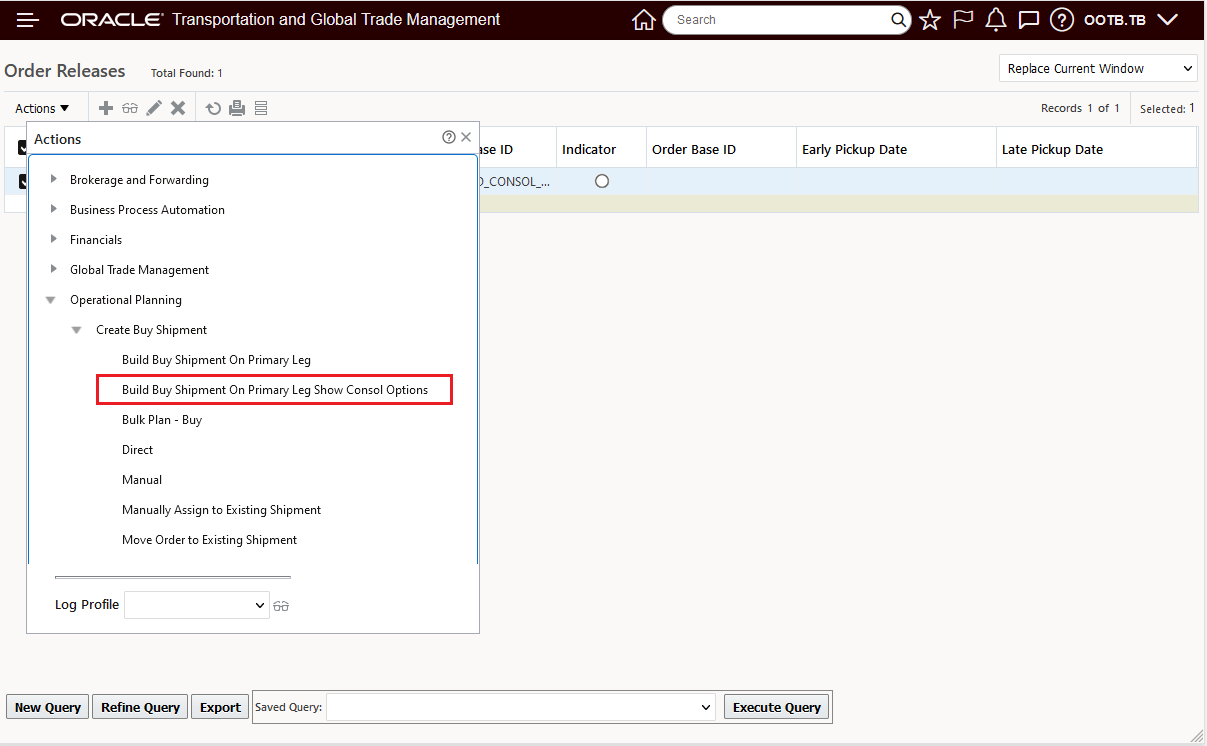Click the Edit pencil icon

[x=154, y=108]
